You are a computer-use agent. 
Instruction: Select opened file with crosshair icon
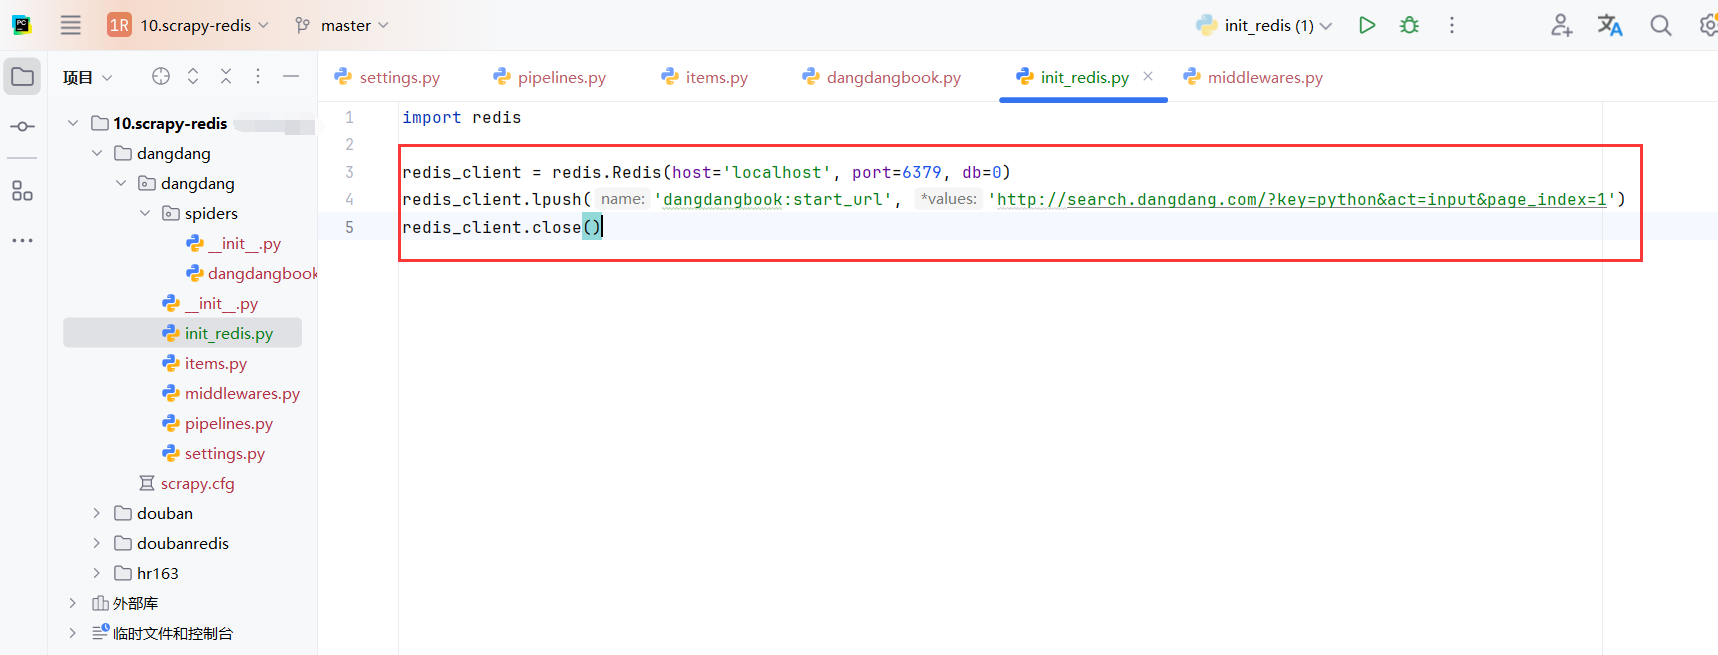click(161, 76)
